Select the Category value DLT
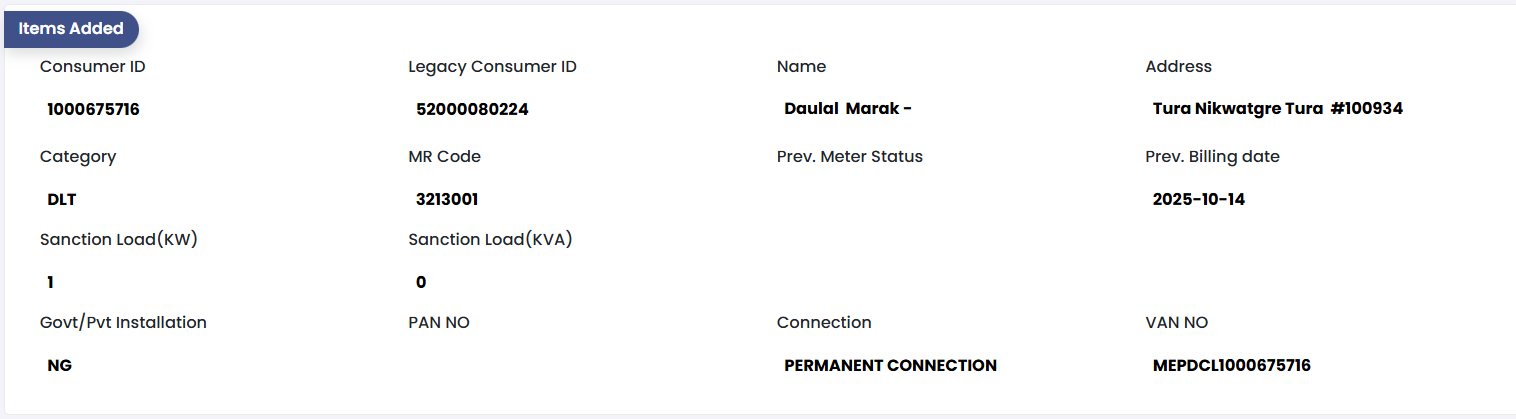 62,200
